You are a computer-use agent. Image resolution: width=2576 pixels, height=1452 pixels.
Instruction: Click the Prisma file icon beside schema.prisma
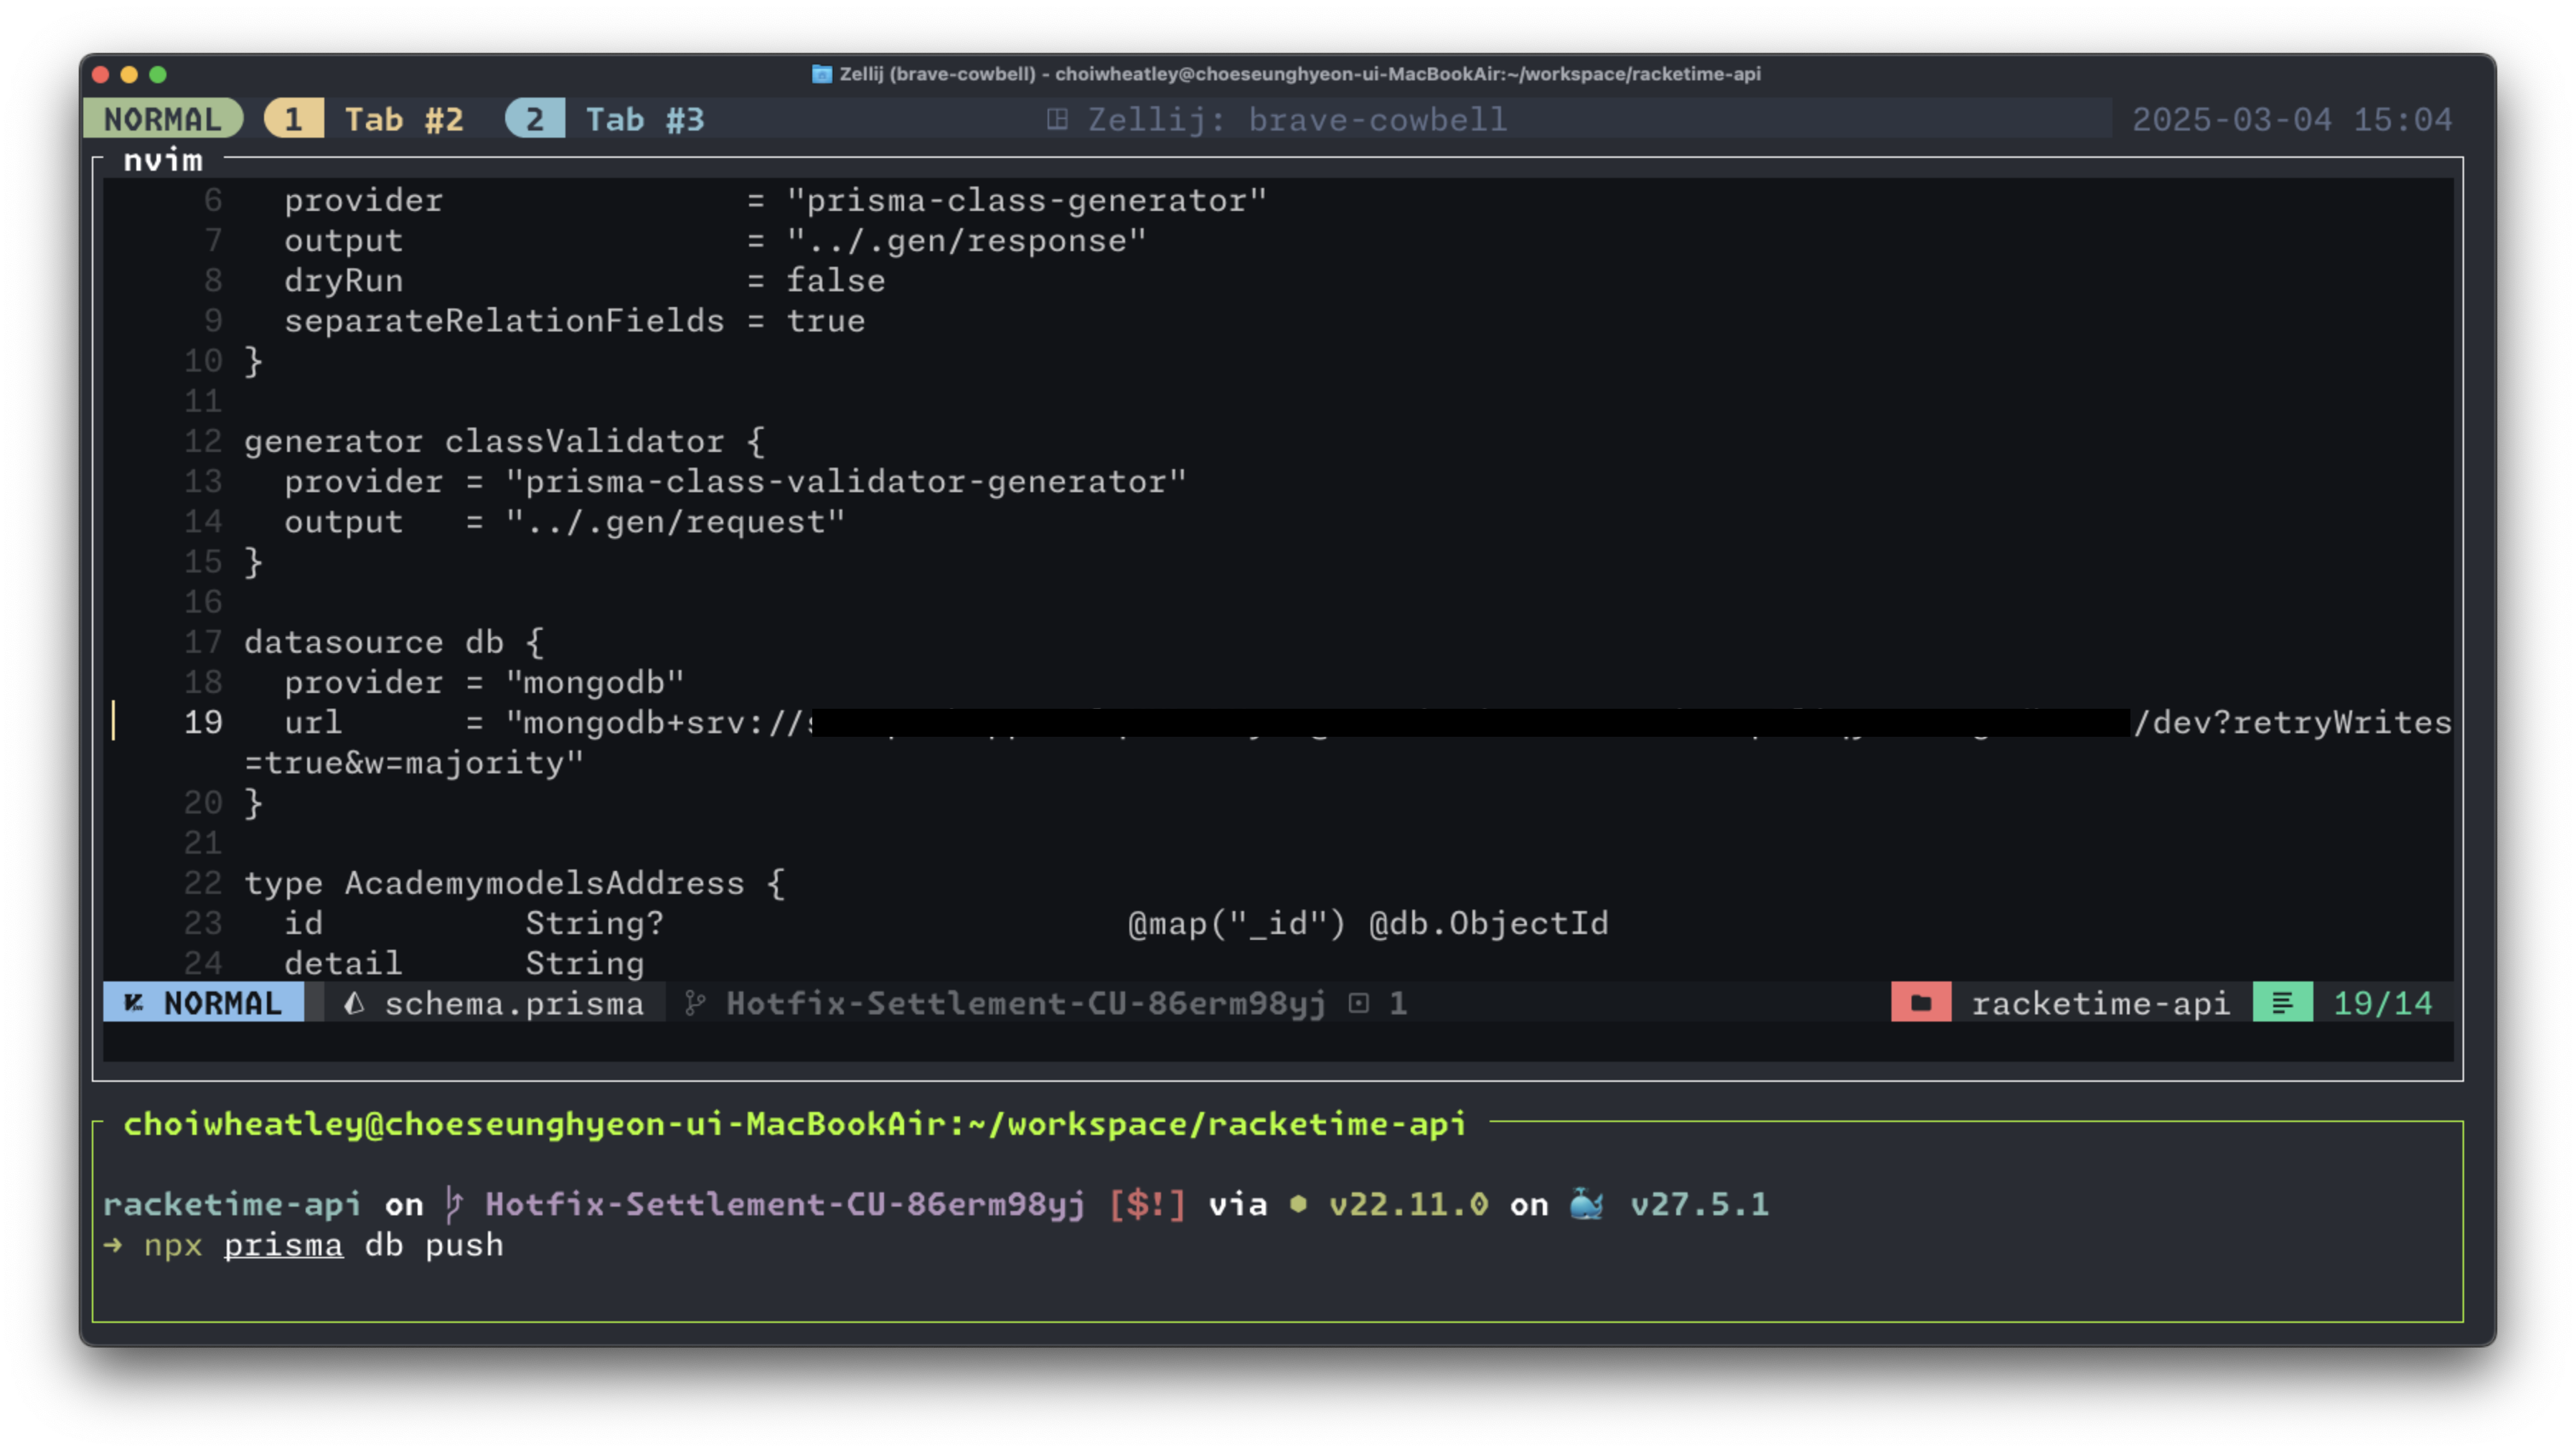click(x=354, y=1003)
